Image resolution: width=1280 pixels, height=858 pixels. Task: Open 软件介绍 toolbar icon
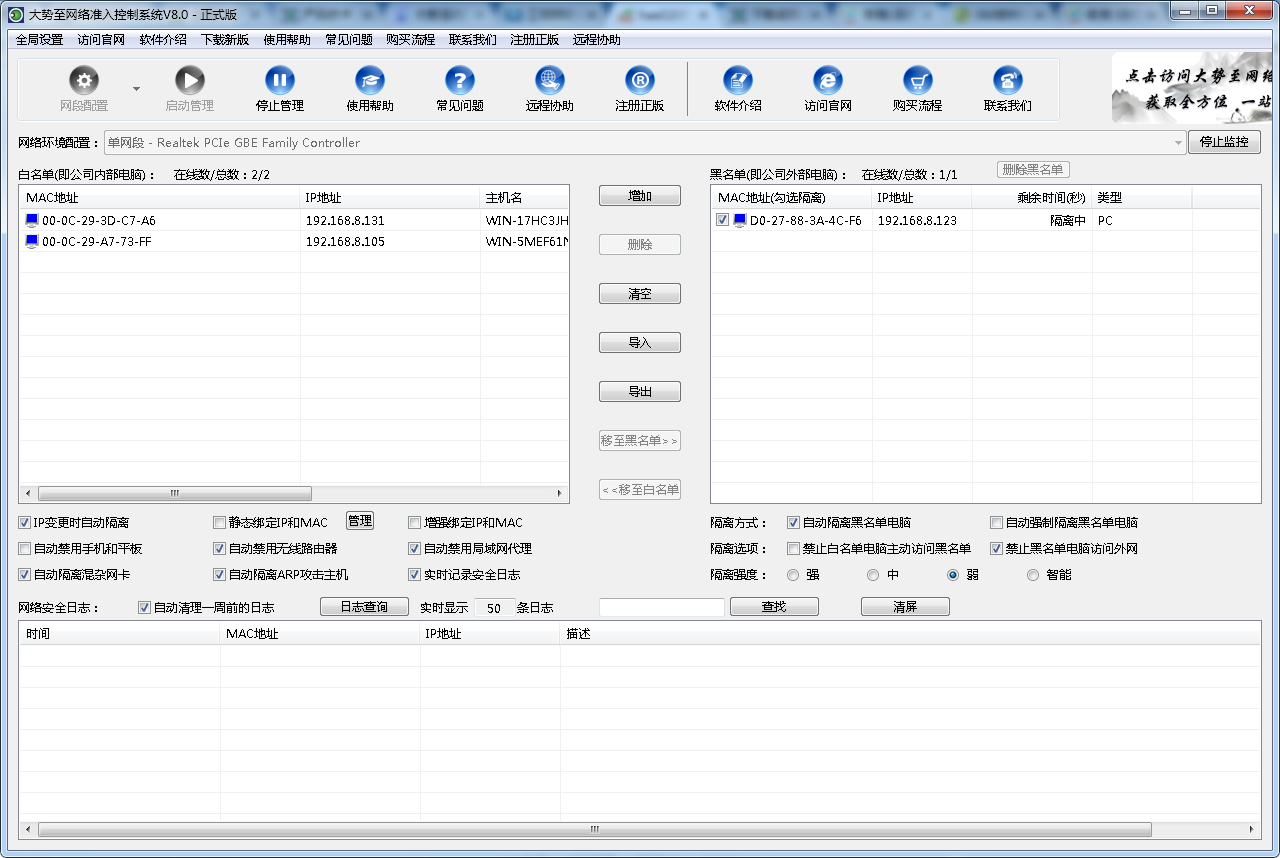tap(738, 82)
